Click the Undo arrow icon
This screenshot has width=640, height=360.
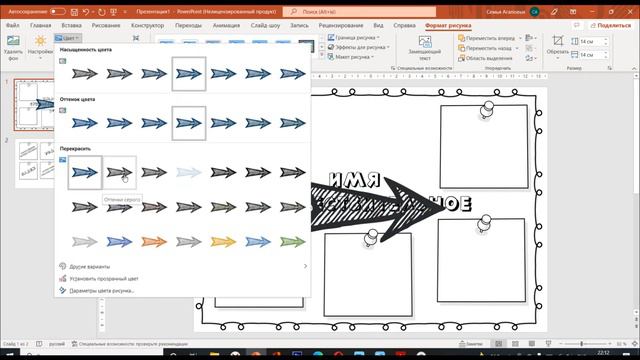tap(86, 12)
